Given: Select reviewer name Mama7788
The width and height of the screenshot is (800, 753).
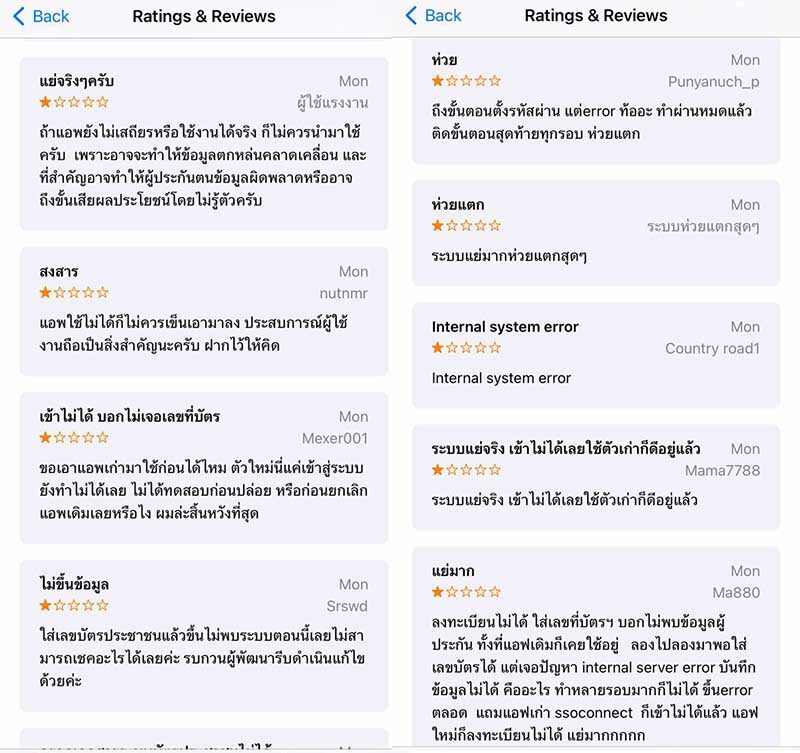Looking at the screenshot, I should (722, 470).
